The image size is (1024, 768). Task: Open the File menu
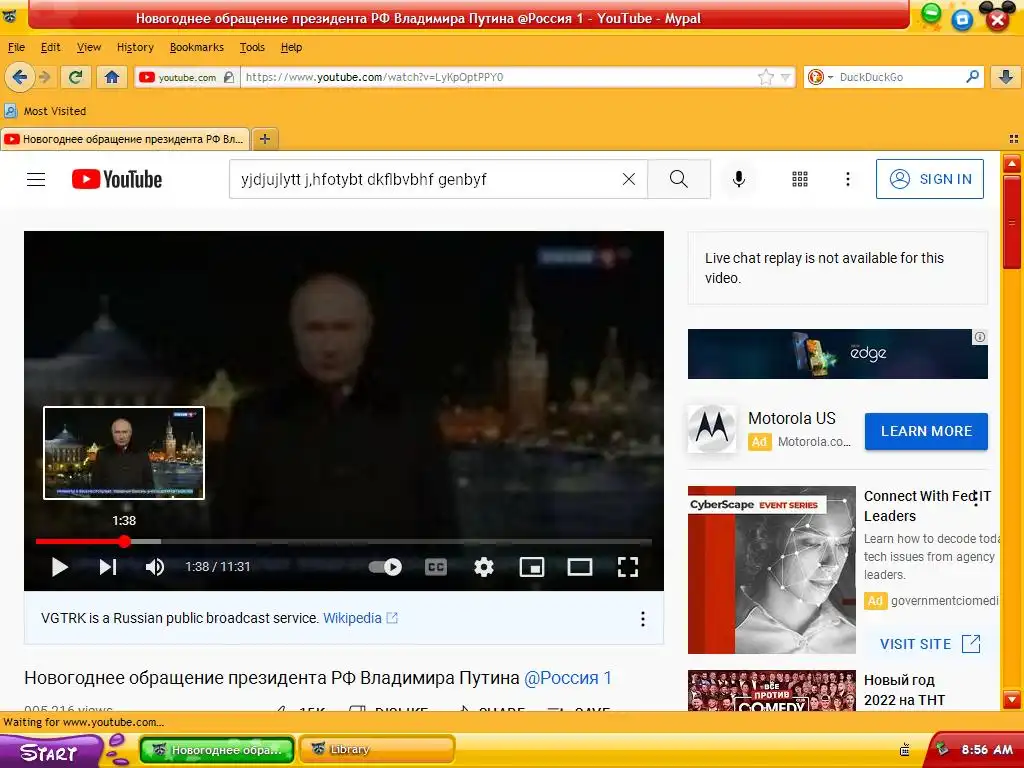point(16,47)
